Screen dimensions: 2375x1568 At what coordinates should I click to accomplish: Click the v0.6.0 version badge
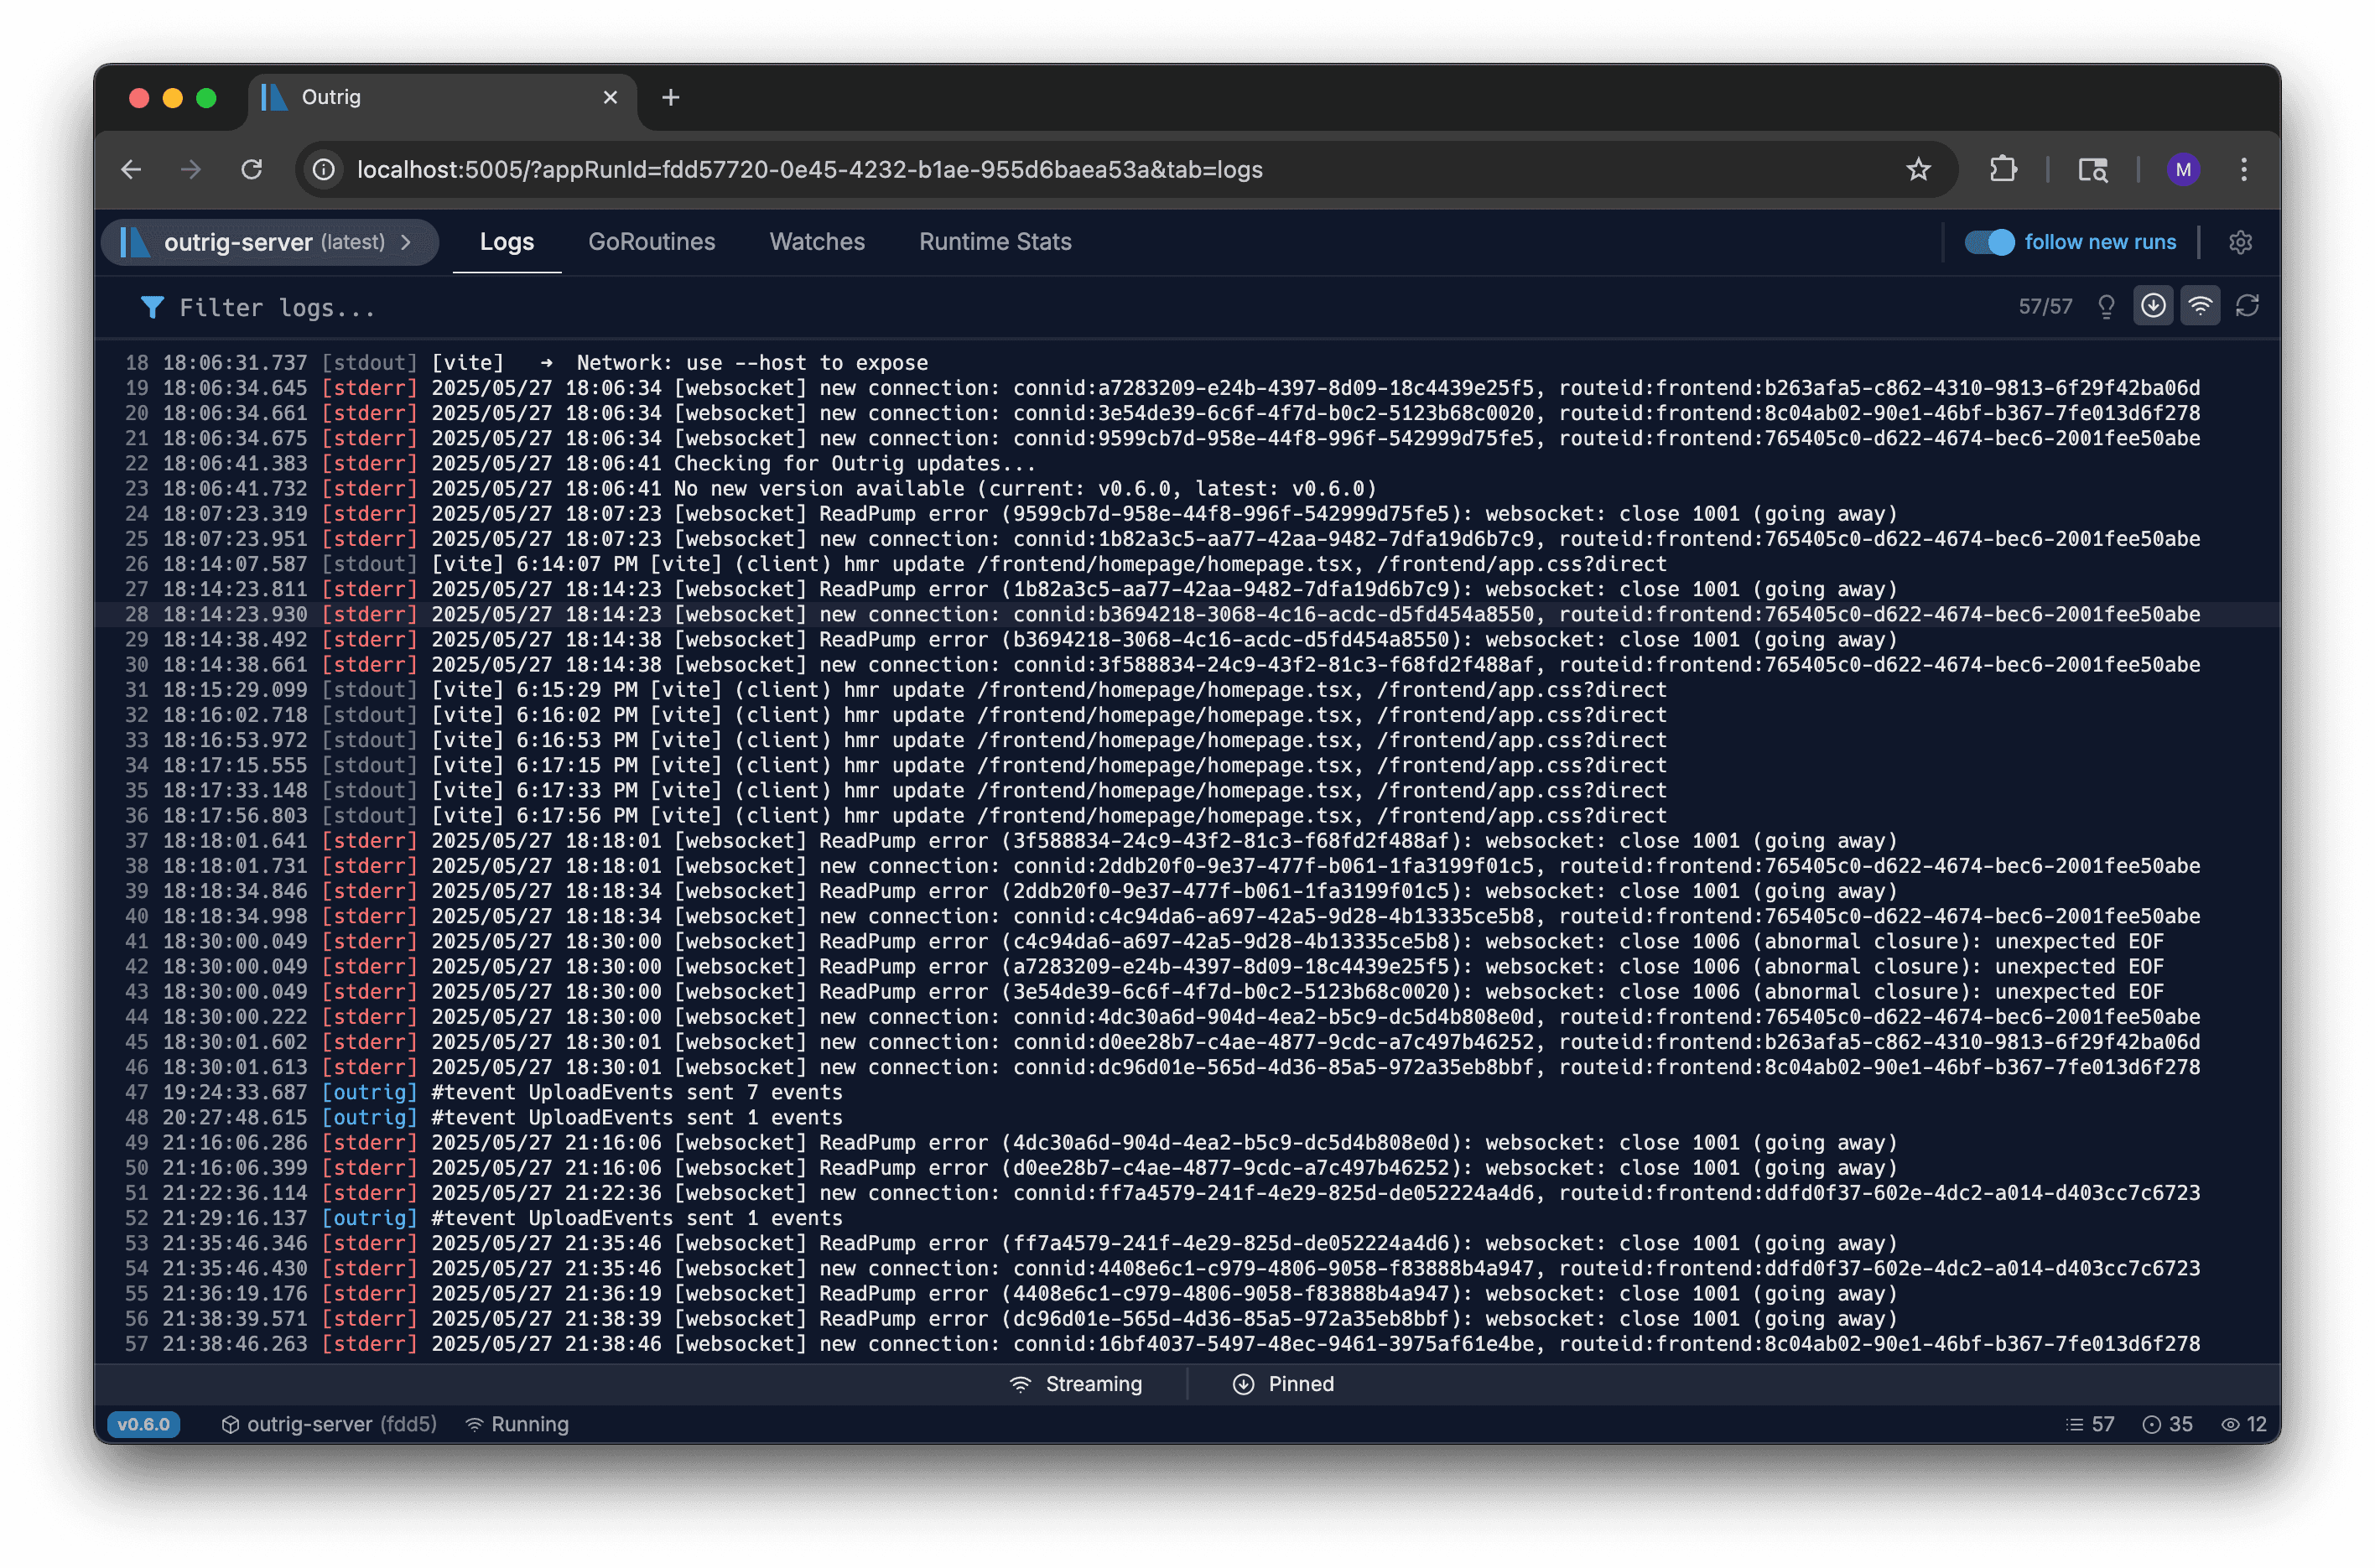143,1424
